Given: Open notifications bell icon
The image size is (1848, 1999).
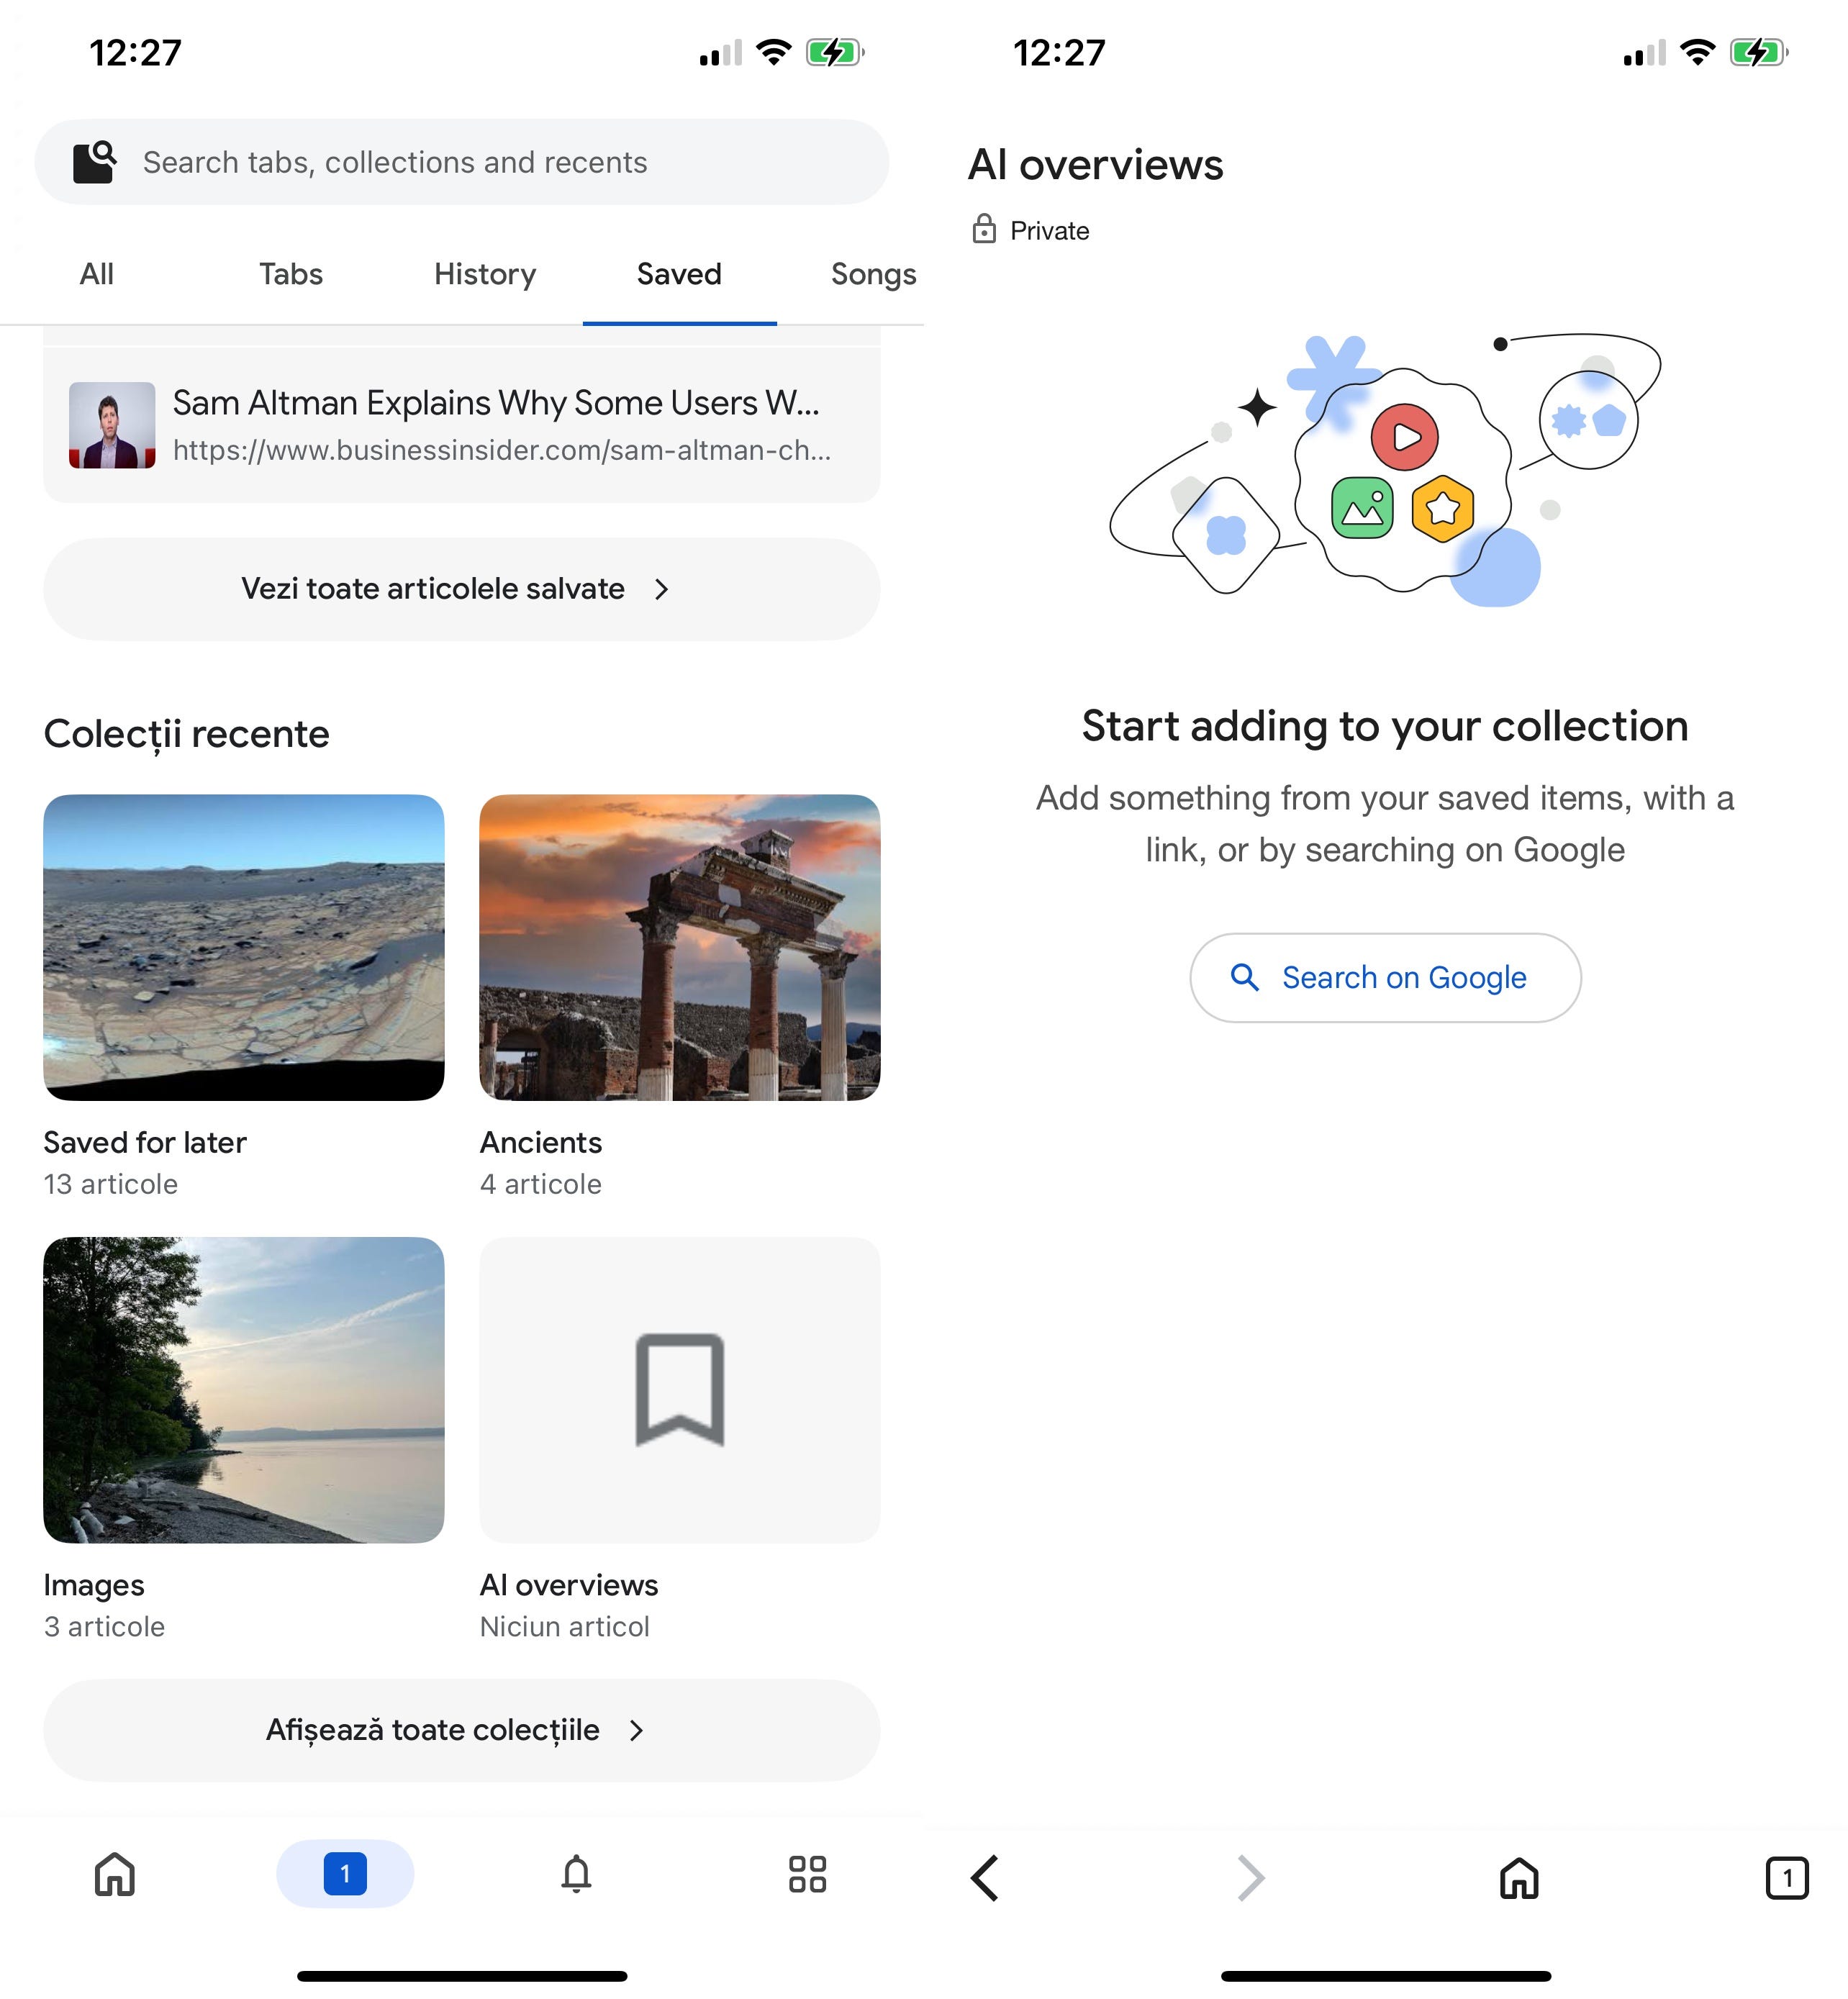Looking at the screenshot, I should (576, 1874).
